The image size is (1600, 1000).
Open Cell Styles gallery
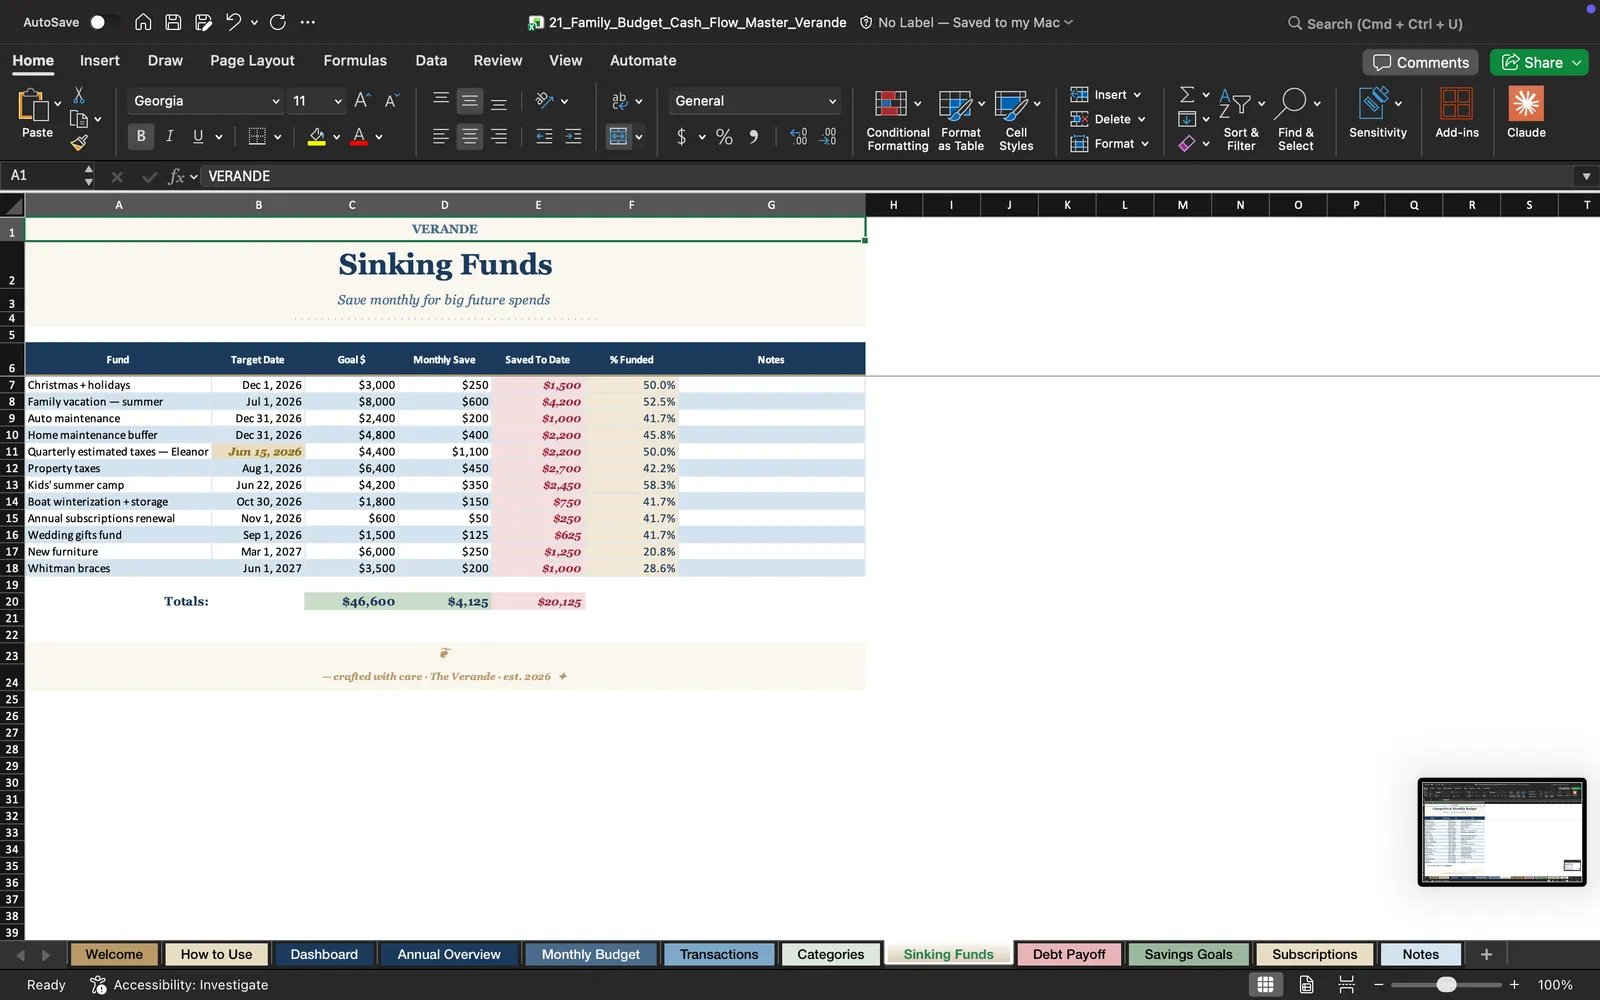click(x=1016, y=120)
